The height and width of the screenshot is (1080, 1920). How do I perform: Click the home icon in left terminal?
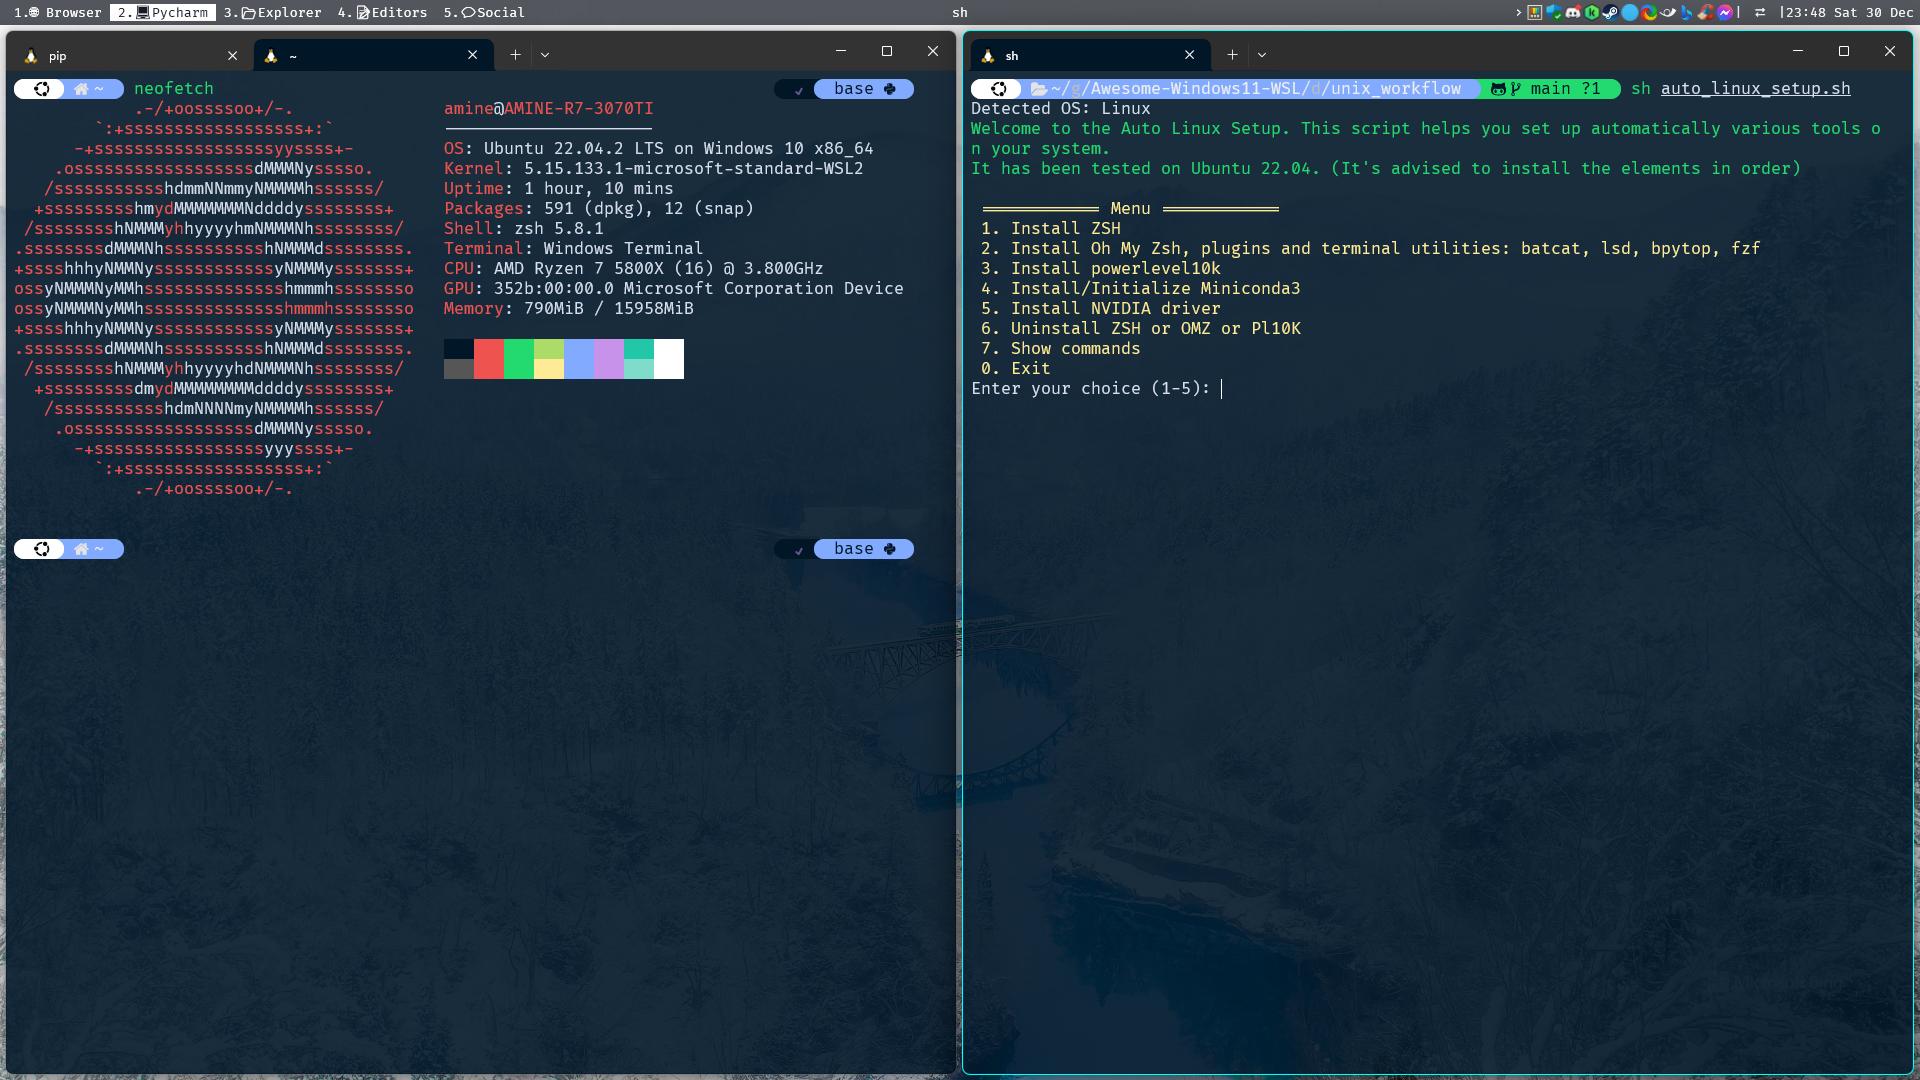click(x=82, y=88)
